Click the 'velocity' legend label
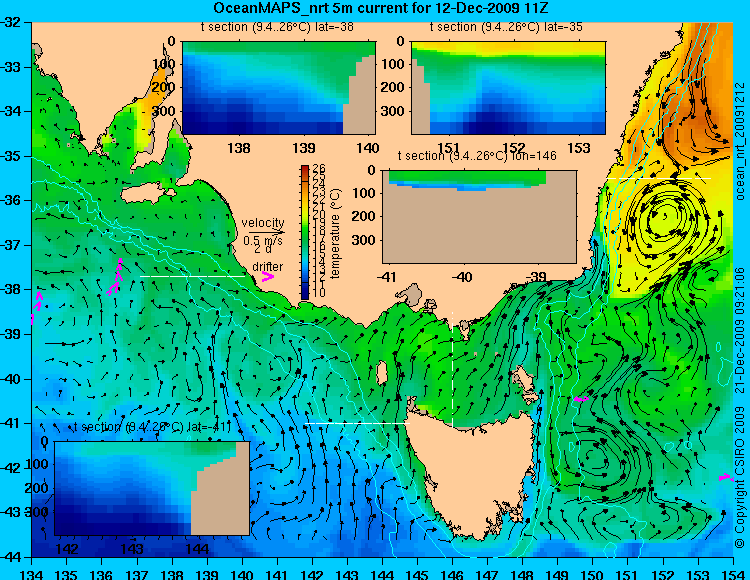This screenshot has height=580, width=750. (263, 223)
